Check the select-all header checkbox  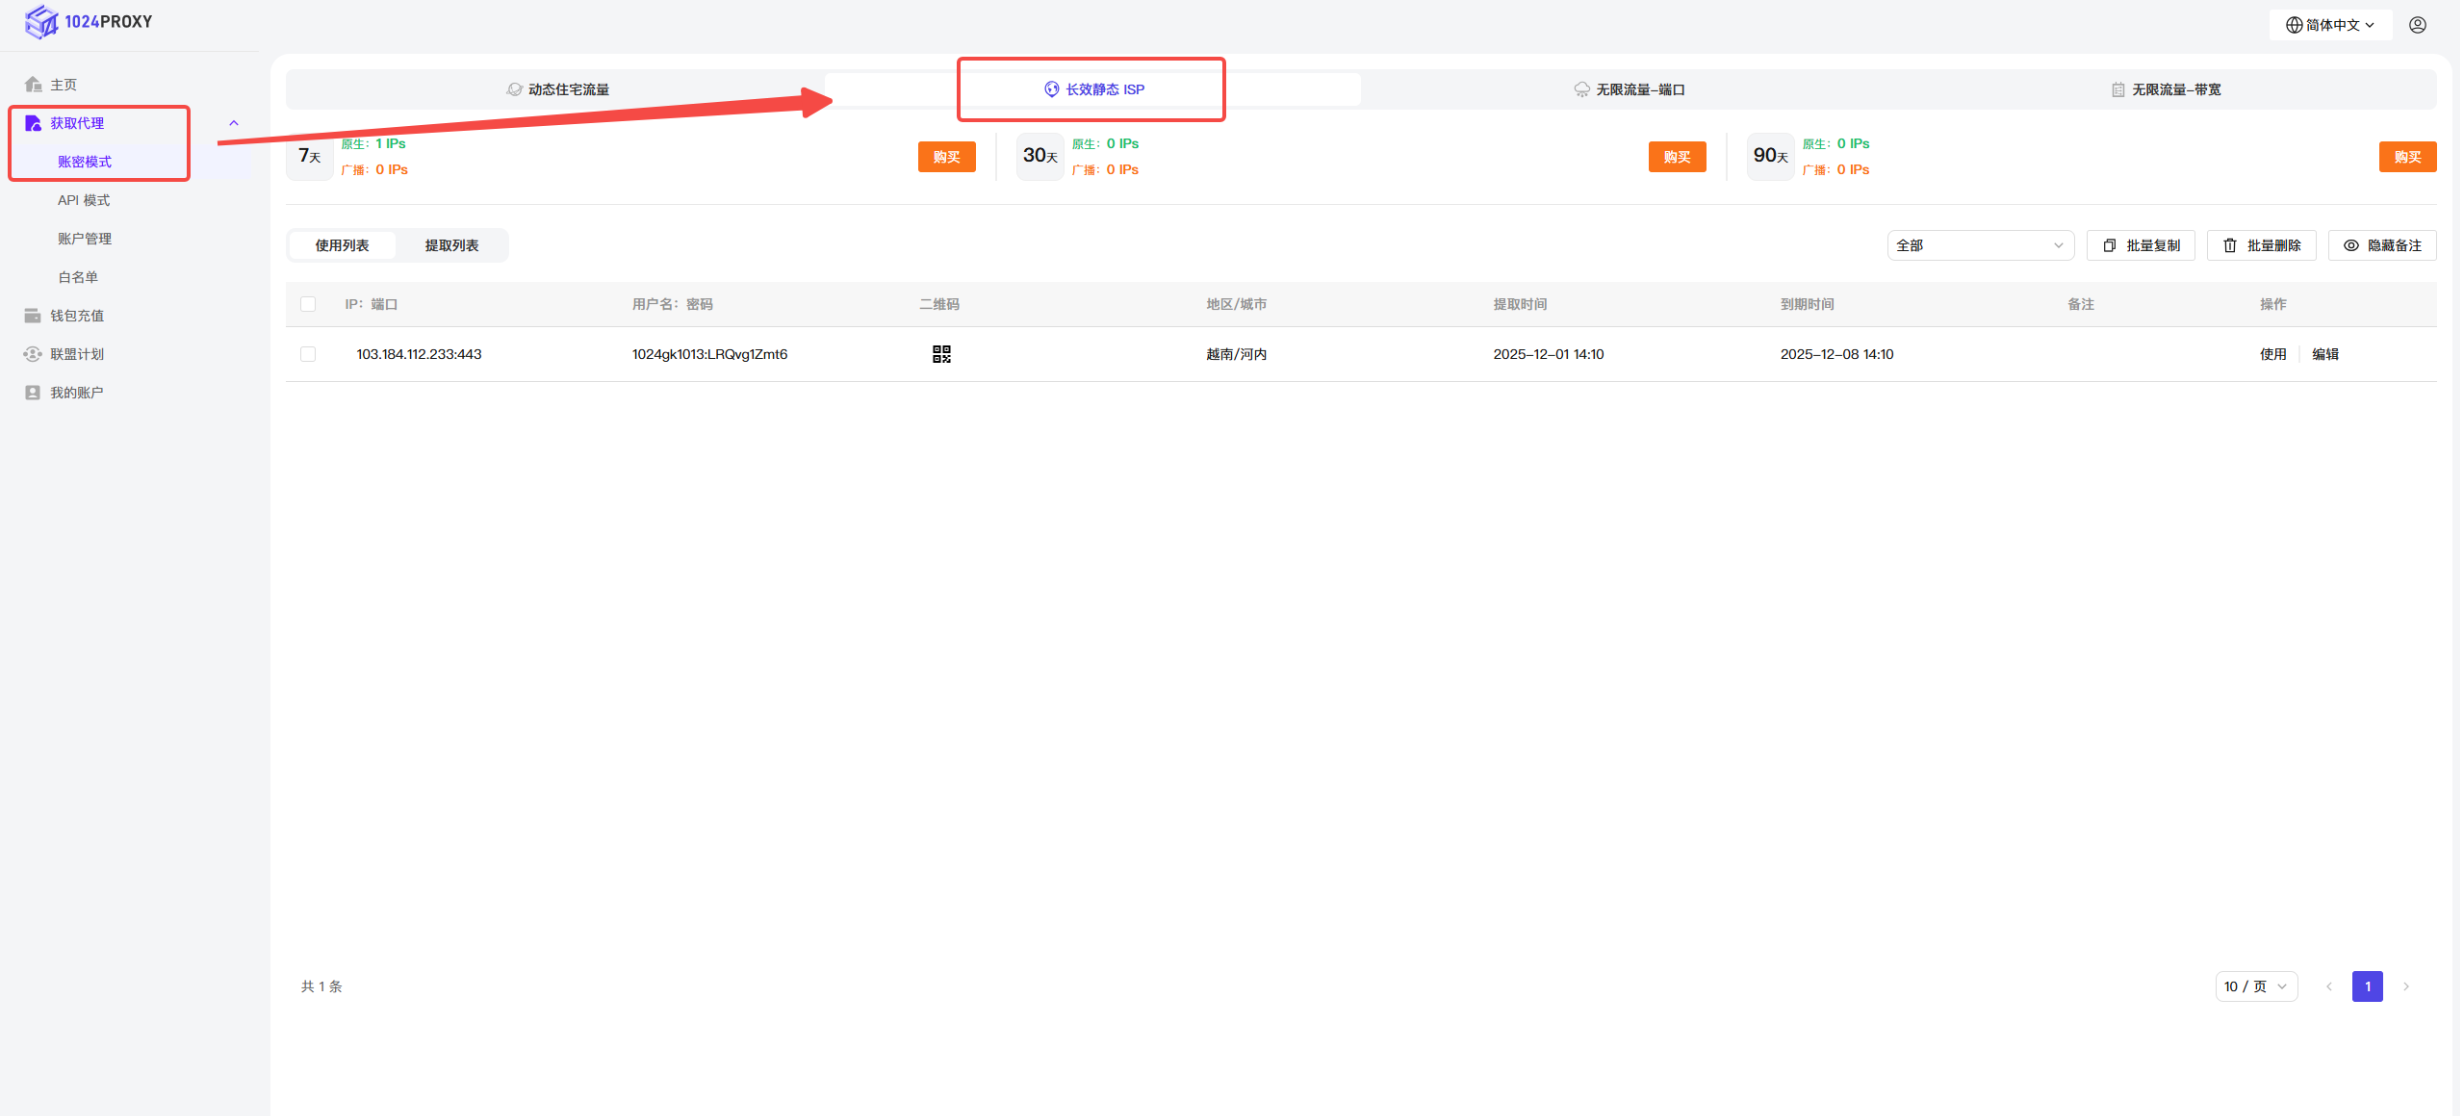click(308, 304)
